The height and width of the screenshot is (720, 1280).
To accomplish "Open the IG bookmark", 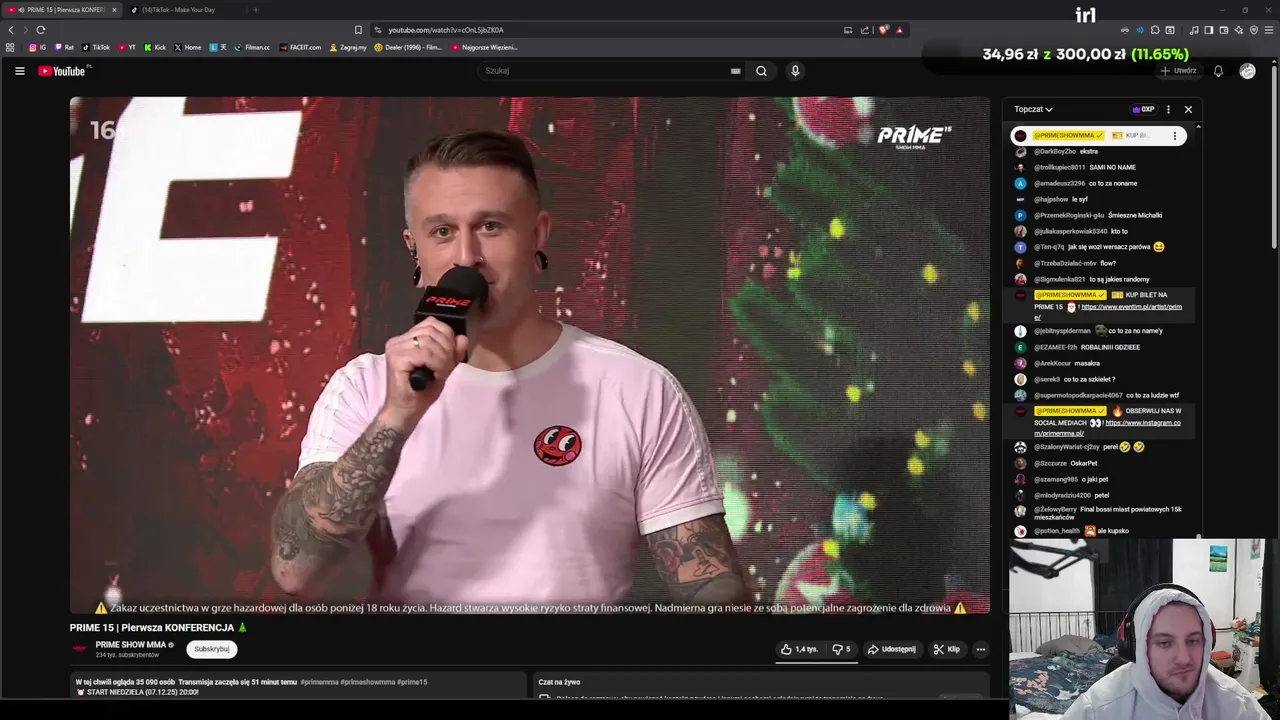I will click(37, 47).
